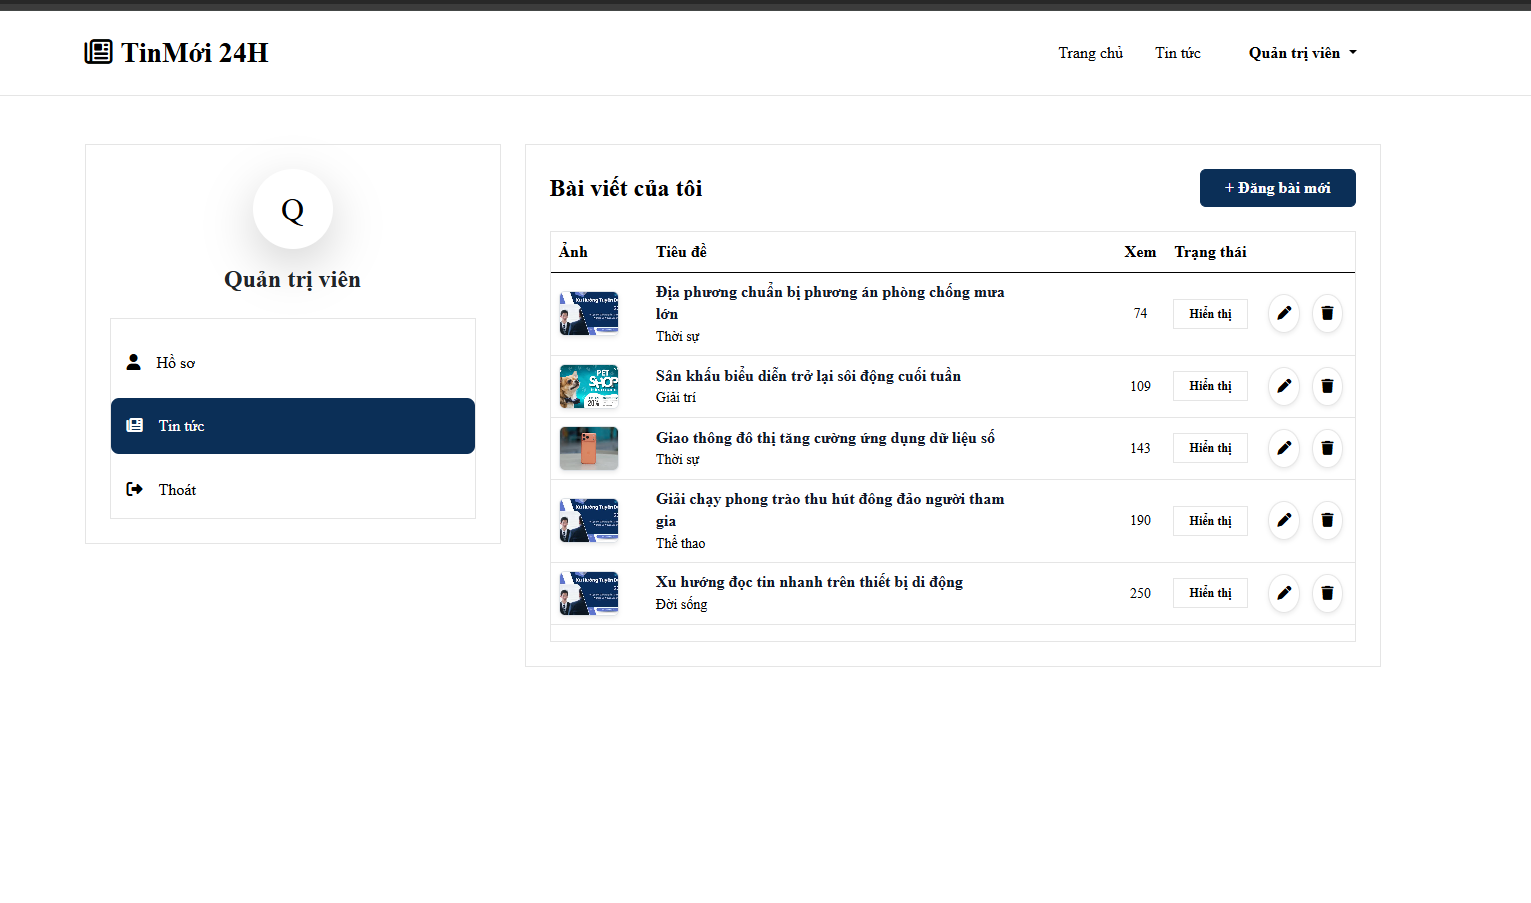The width and height of the screenshot is (1531, 903).
Task: Select Tin tức in the sidebar
Action: click(x=293, y=426)
